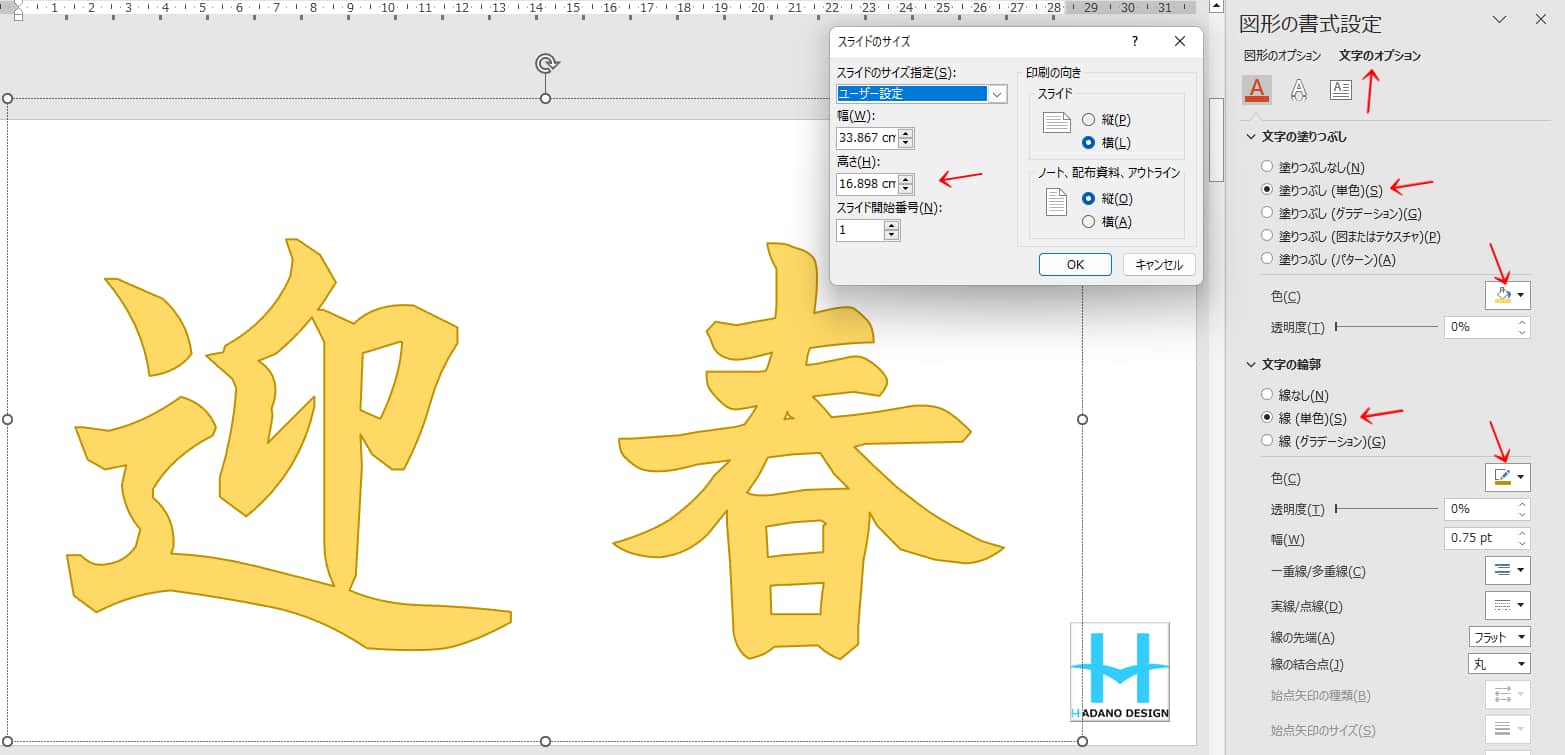The image size is (1565, 755).
Task: Click the キャンセル button
Action: [1159, 265]
